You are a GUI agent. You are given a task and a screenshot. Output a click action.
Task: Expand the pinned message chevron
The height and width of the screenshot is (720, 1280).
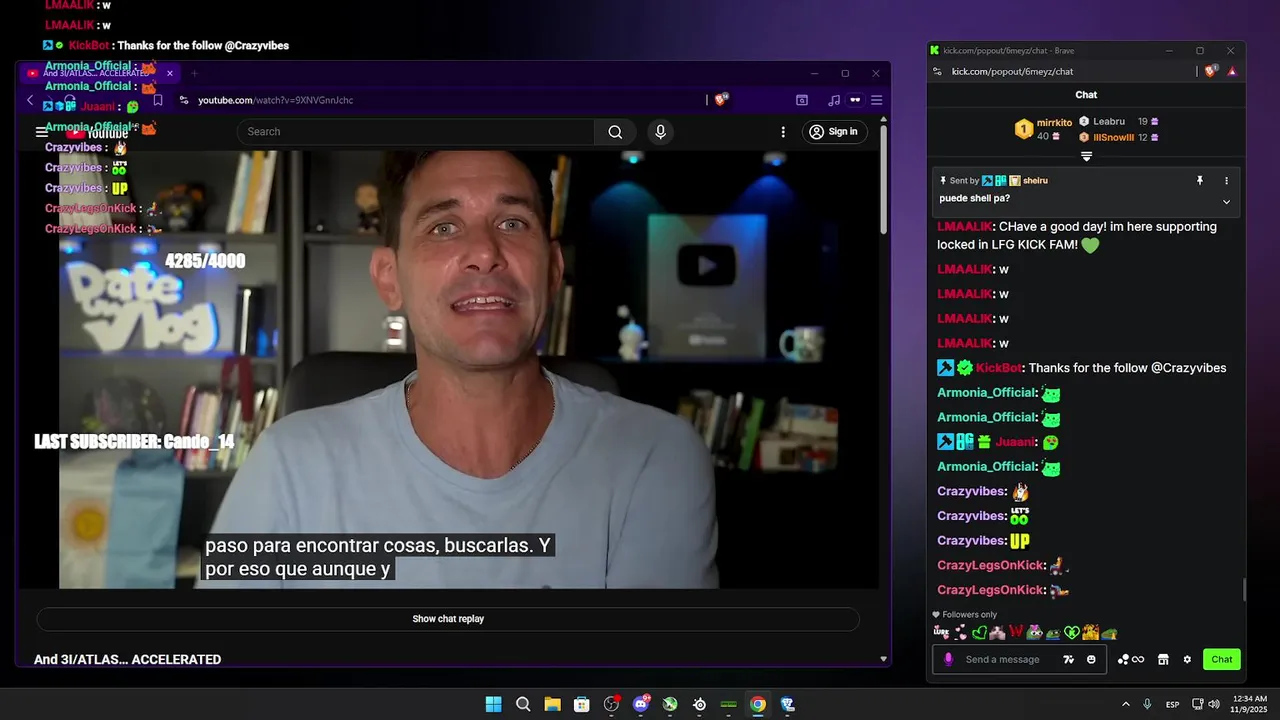[x=1227, y=201]
